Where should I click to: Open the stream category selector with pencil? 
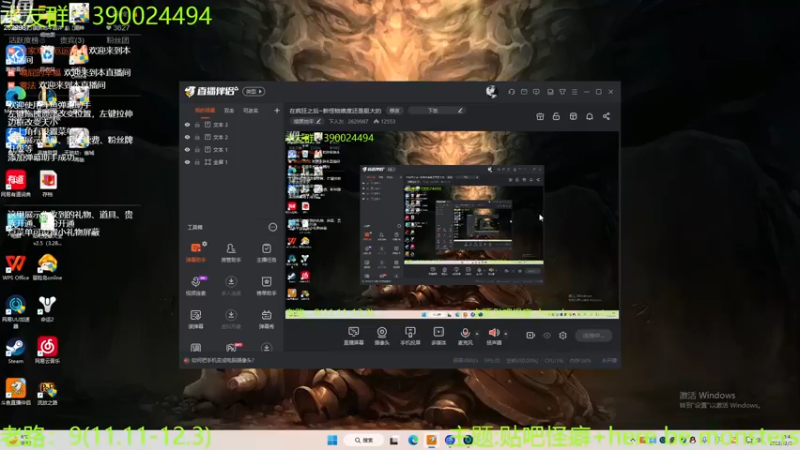pos(436,110)
